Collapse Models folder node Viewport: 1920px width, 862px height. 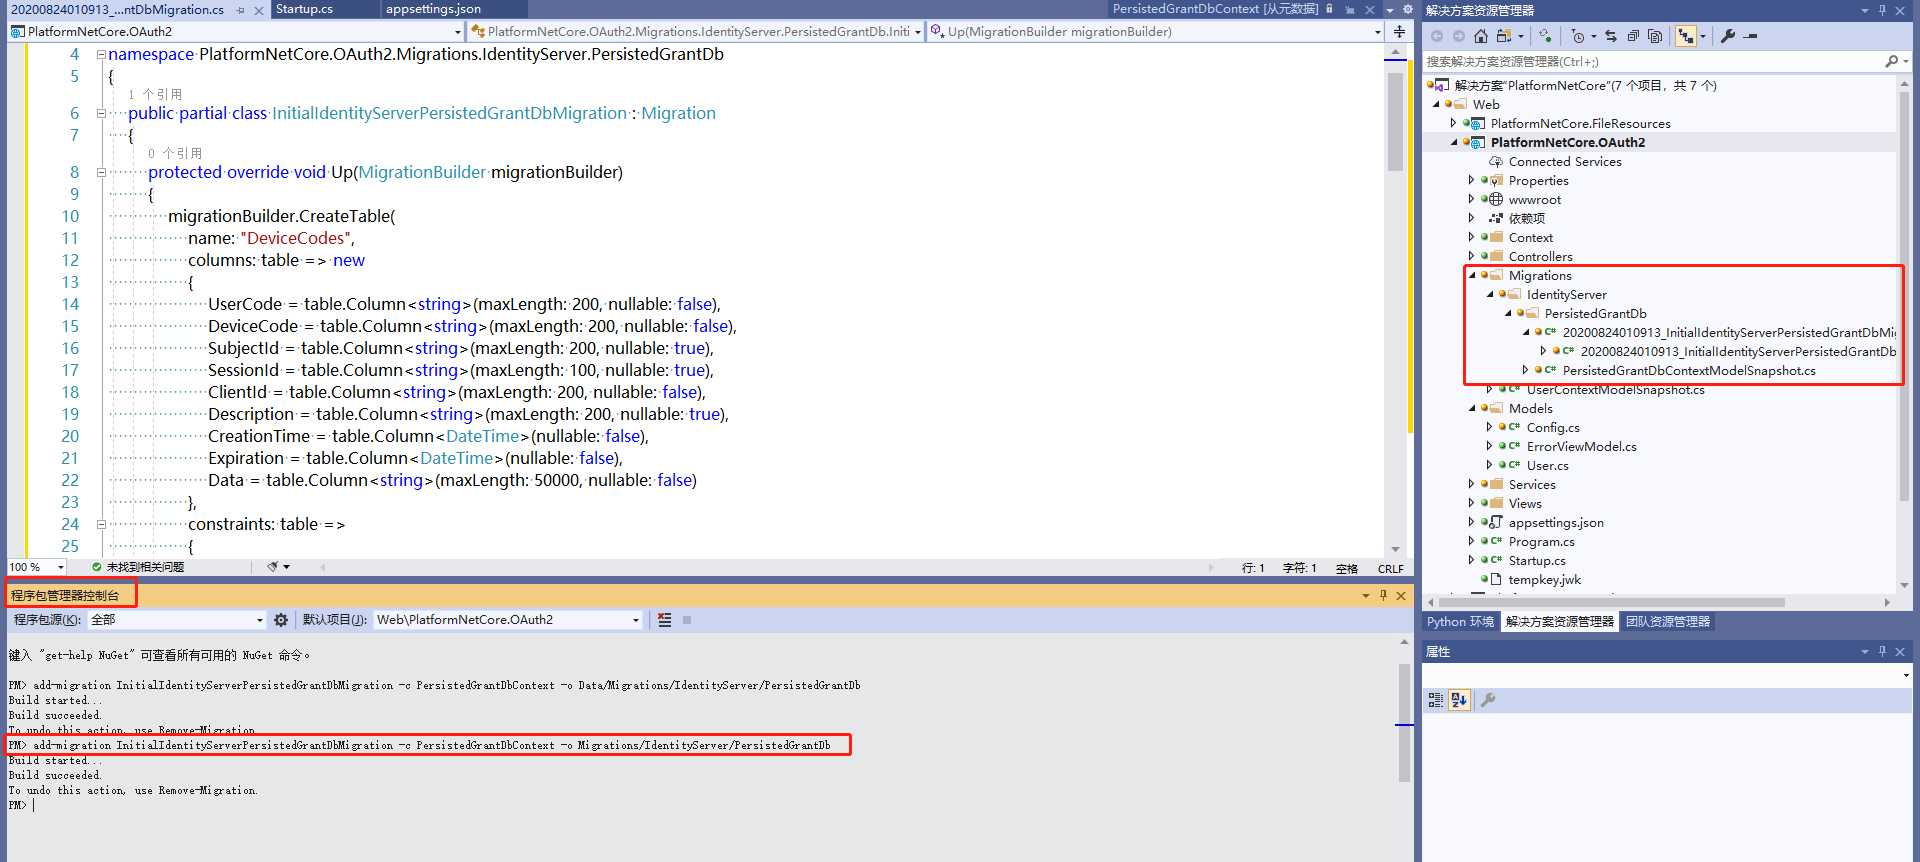click(1472, 409)
